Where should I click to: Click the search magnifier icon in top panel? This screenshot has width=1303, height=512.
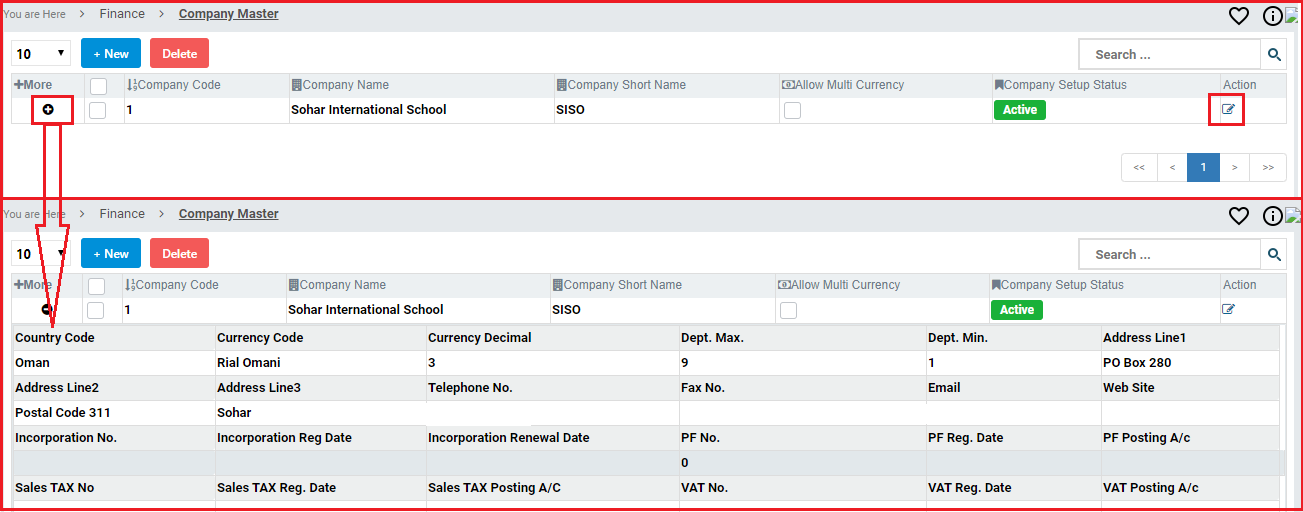coord(1274,55)
